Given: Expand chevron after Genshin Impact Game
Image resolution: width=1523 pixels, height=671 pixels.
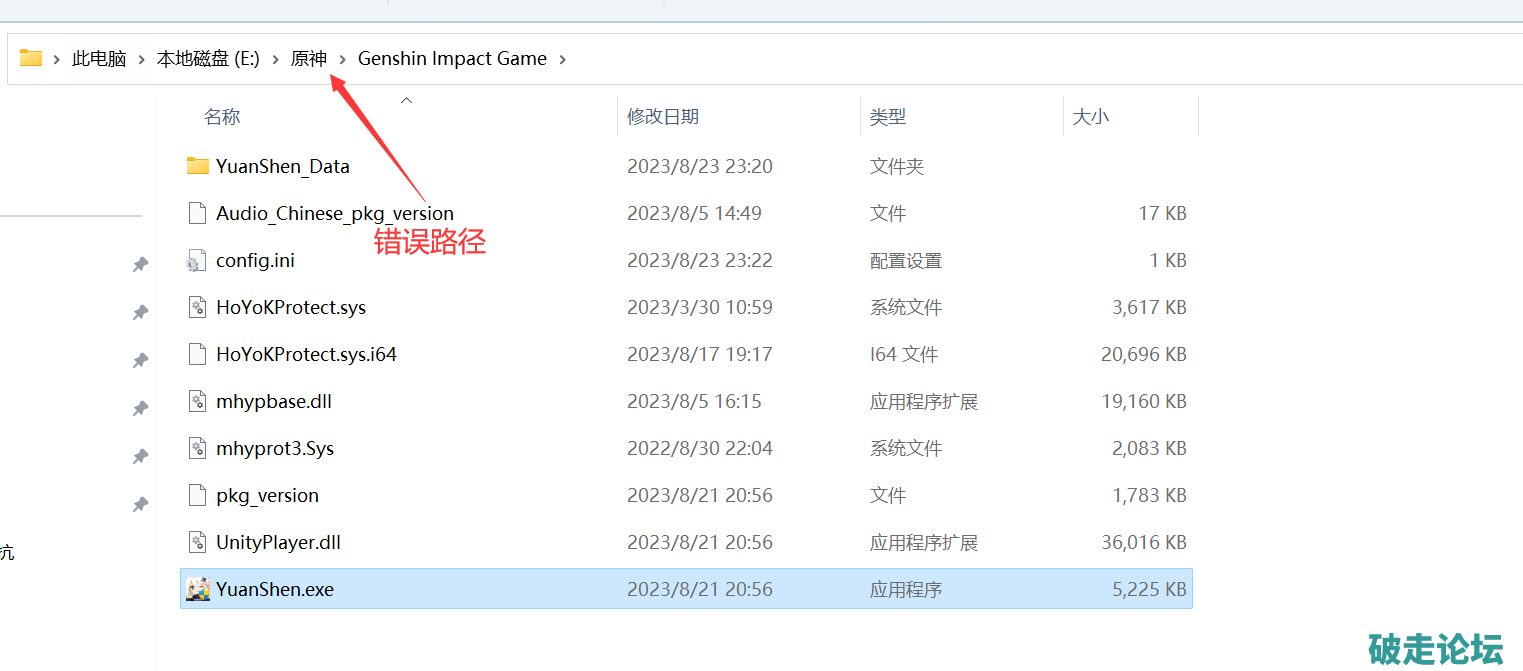Looking at the screenshot, I should 563,59.
